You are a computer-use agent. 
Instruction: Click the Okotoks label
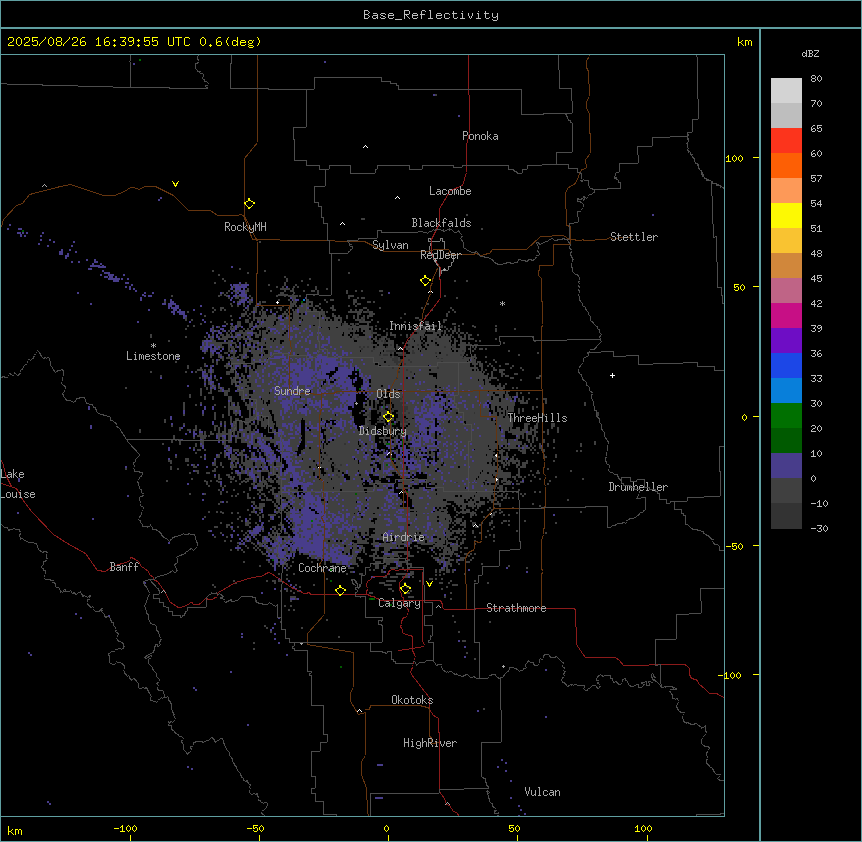click(412, 700)
